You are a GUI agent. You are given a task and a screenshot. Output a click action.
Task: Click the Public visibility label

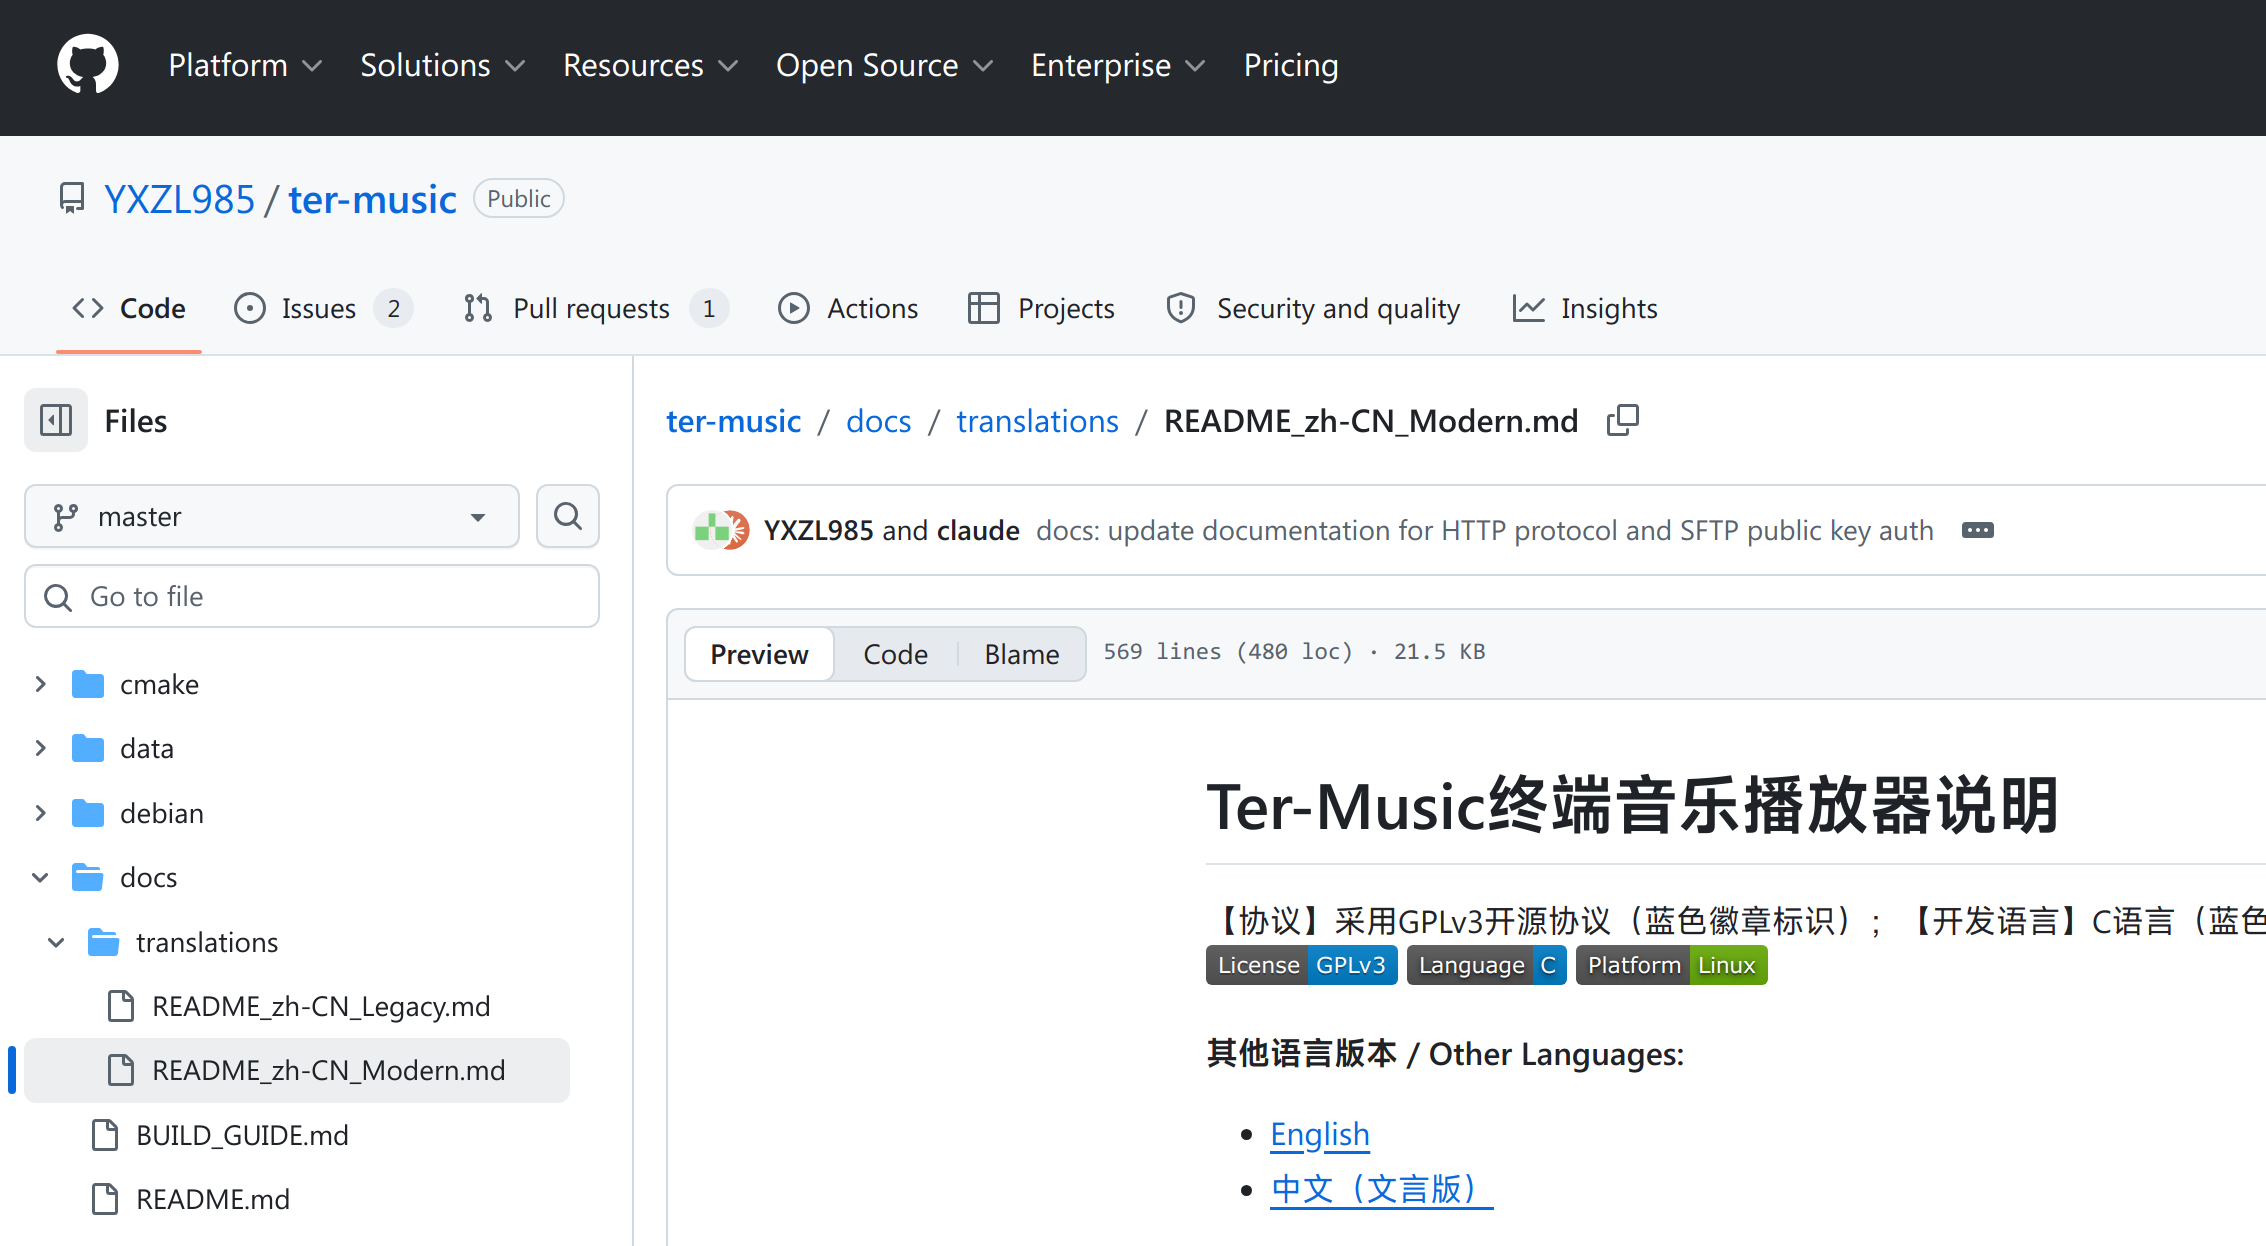coord(518,198)
